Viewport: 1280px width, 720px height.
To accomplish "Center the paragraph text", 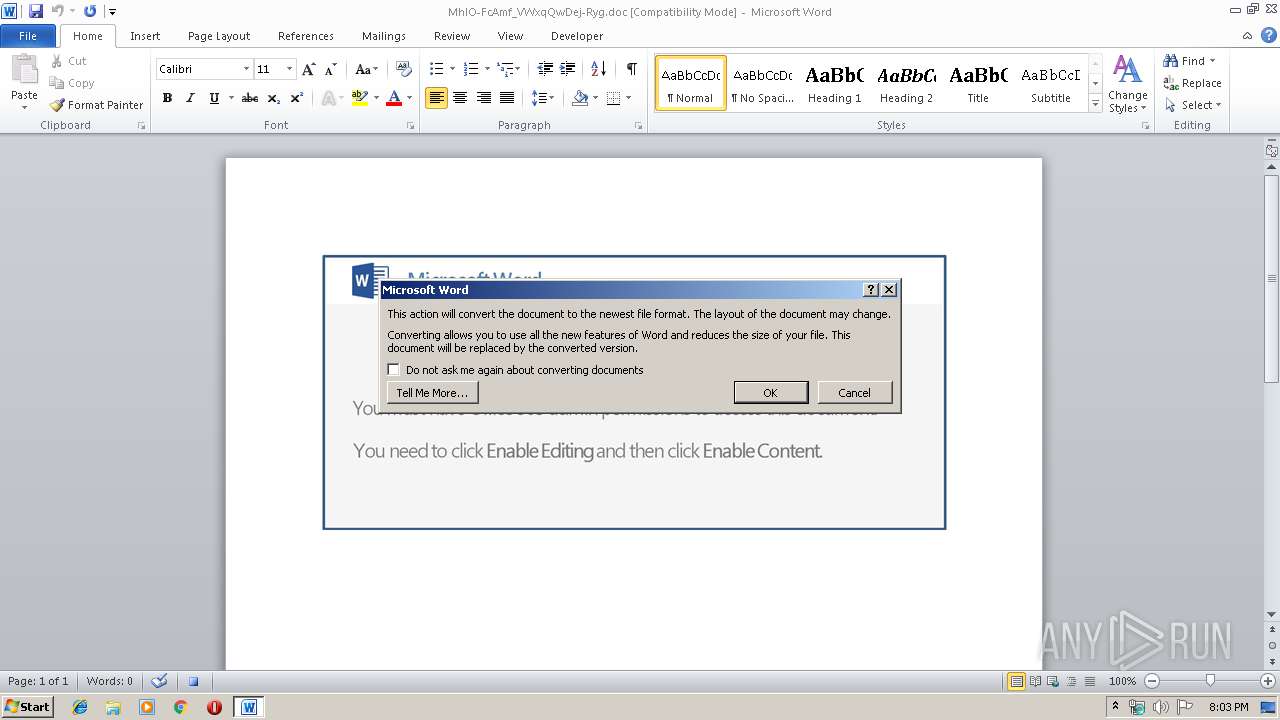I will [x=460, y=98].
